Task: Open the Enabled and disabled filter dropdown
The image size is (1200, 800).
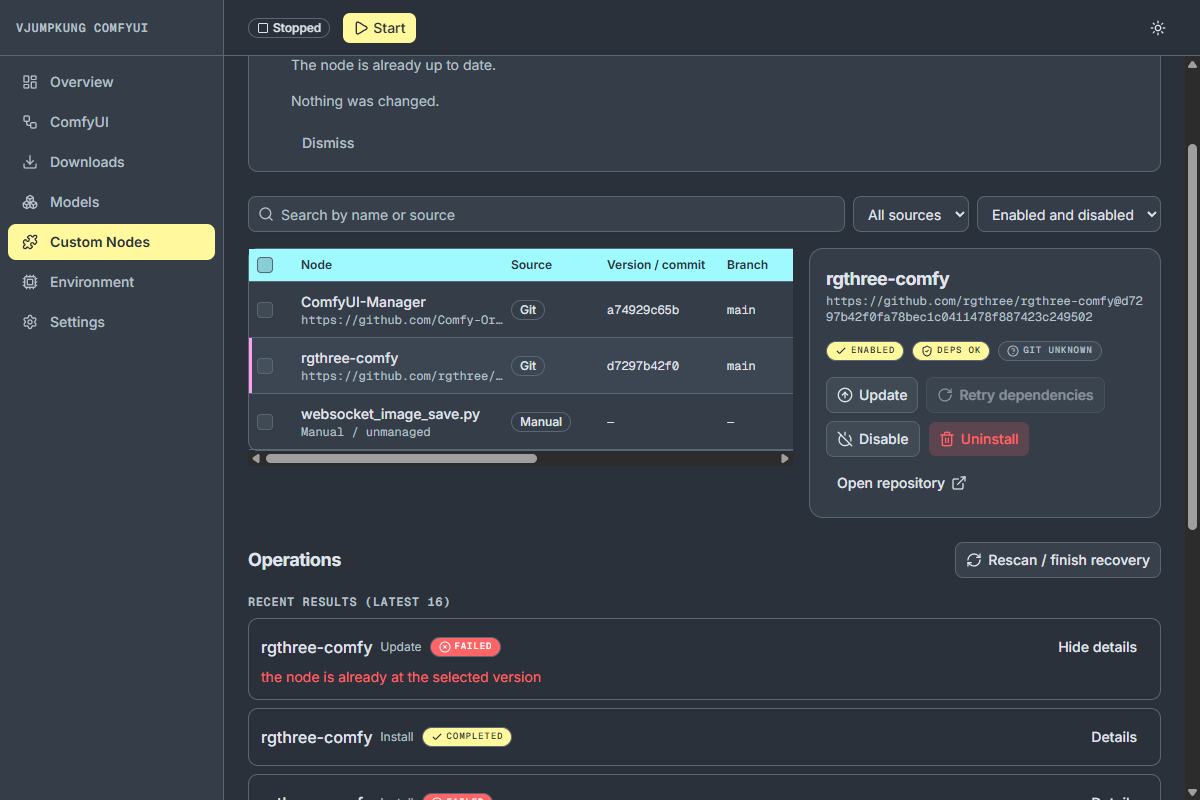Action: (x=1069, y=214)
